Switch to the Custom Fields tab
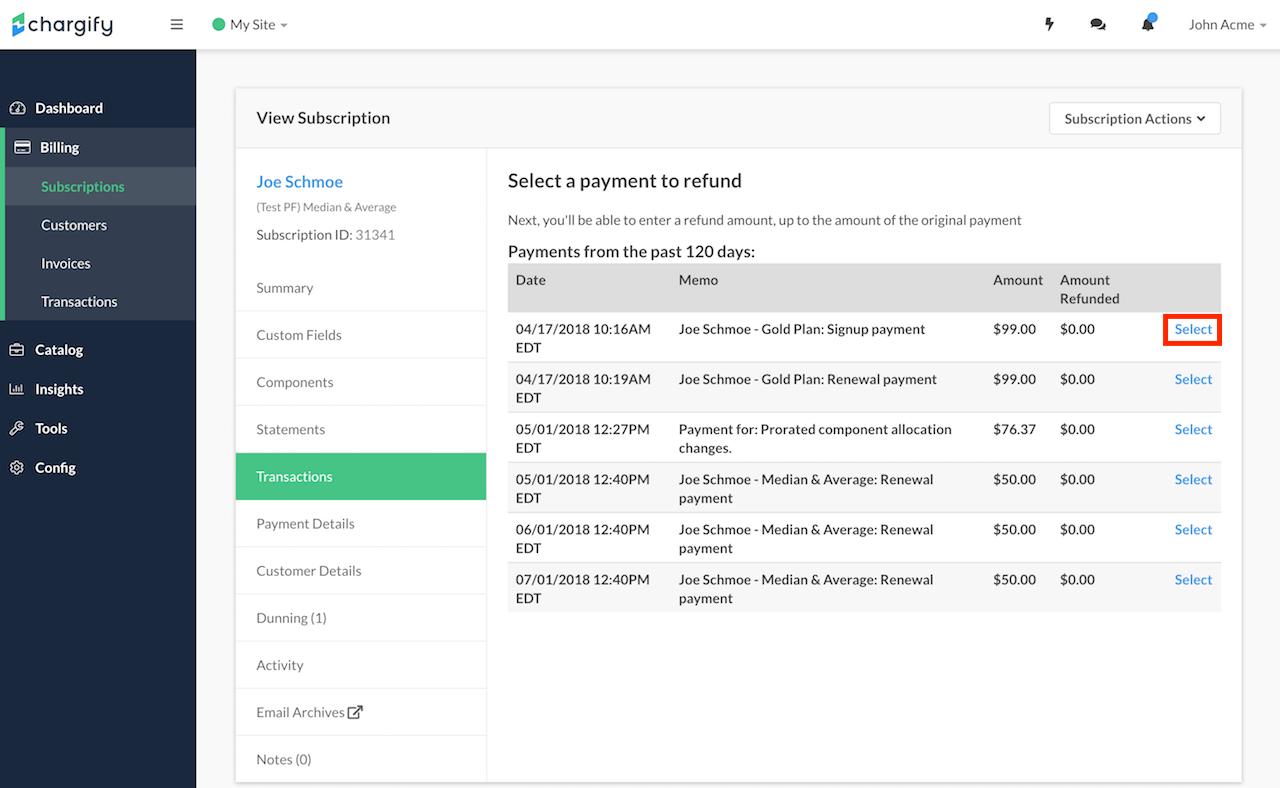 tap(361, 334)
